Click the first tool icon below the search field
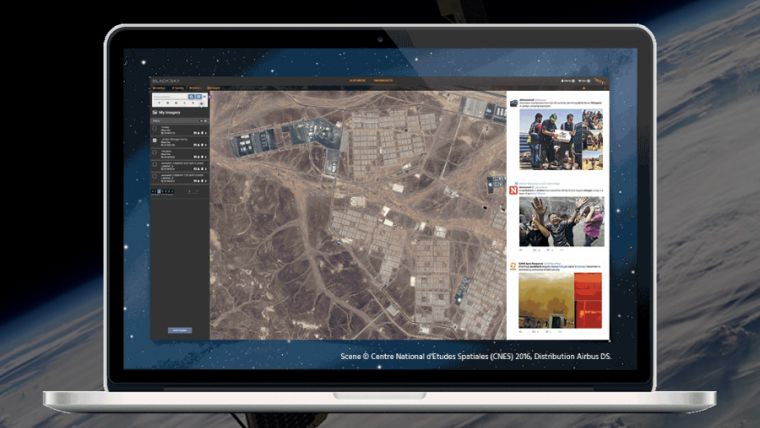This screenshot has width=760, height=428. (159, 103)
